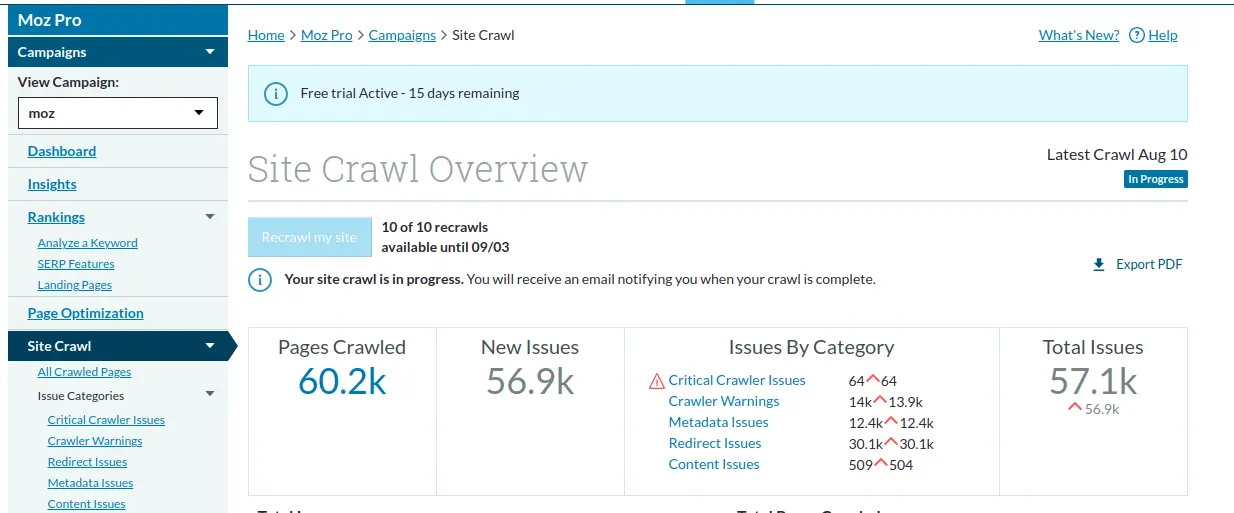
Task: Click the Moz Pro sidebar header
Action: 118,20
